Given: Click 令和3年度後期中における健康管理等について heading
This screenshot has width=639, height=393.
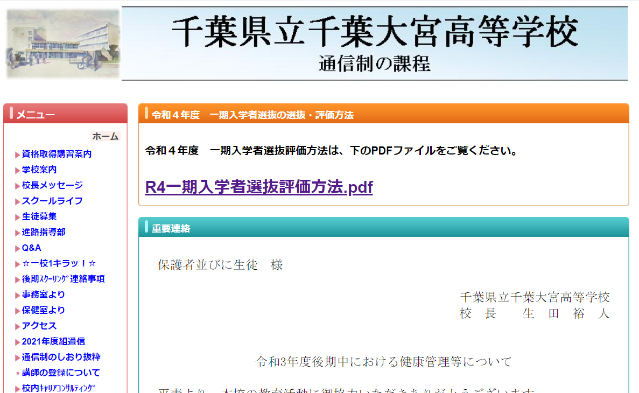Looking at the screenshot, I should [383, 362].
